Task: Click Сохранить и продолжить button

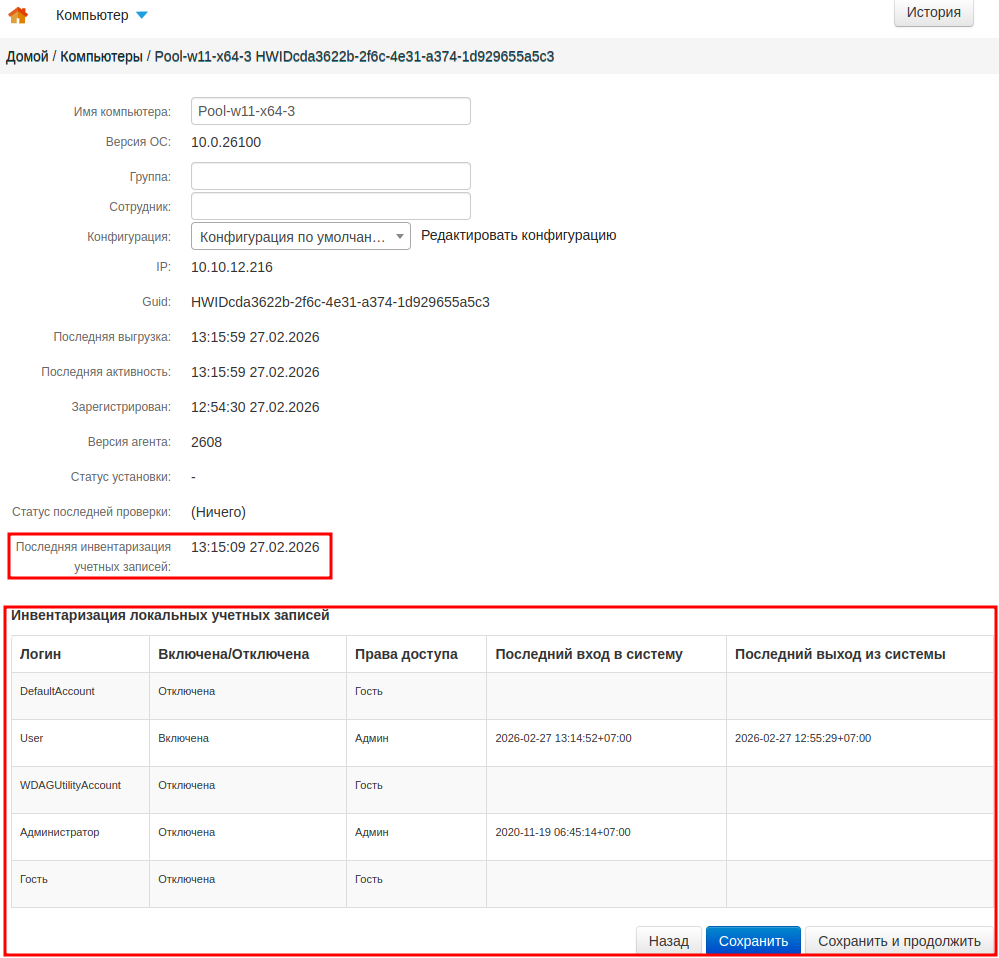Action: click(899, 941)
